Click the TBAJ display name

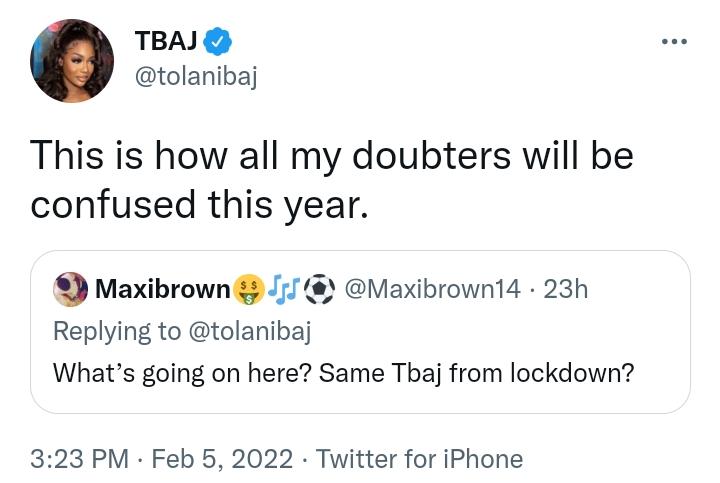click(166, 42)
